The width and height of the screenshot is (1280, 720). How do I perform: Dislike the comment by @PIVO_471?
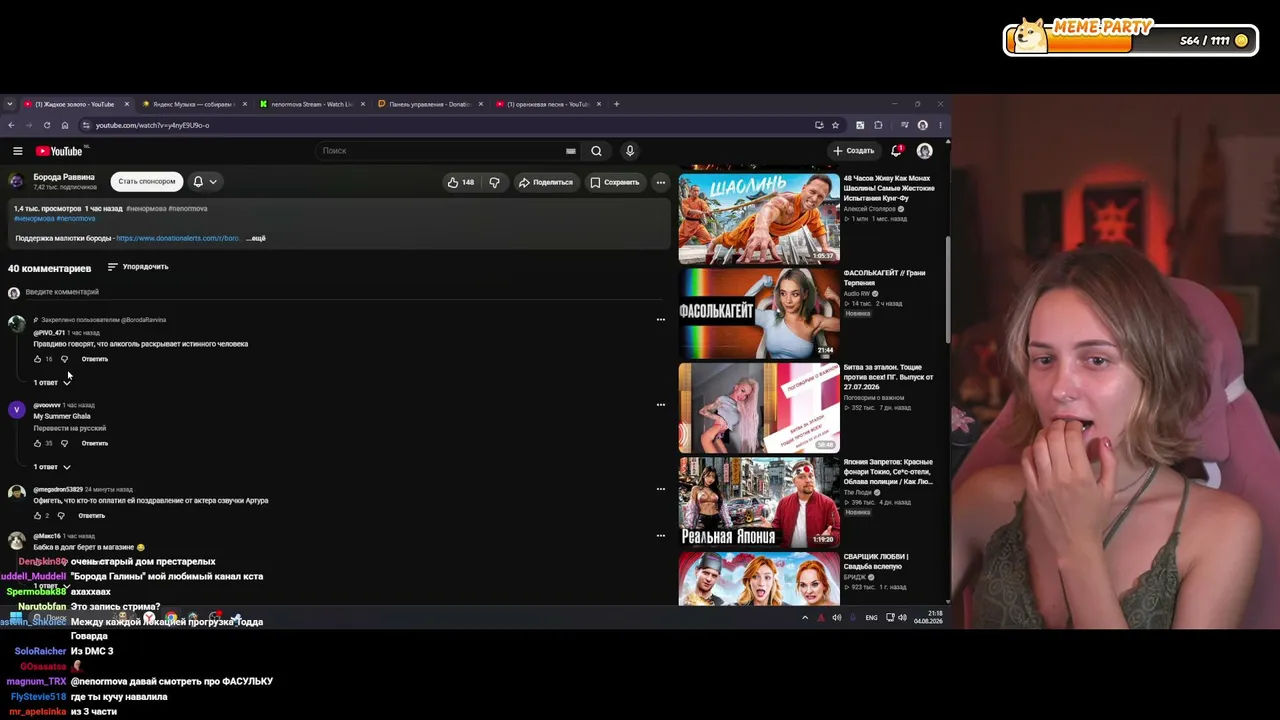pos(64,359)
